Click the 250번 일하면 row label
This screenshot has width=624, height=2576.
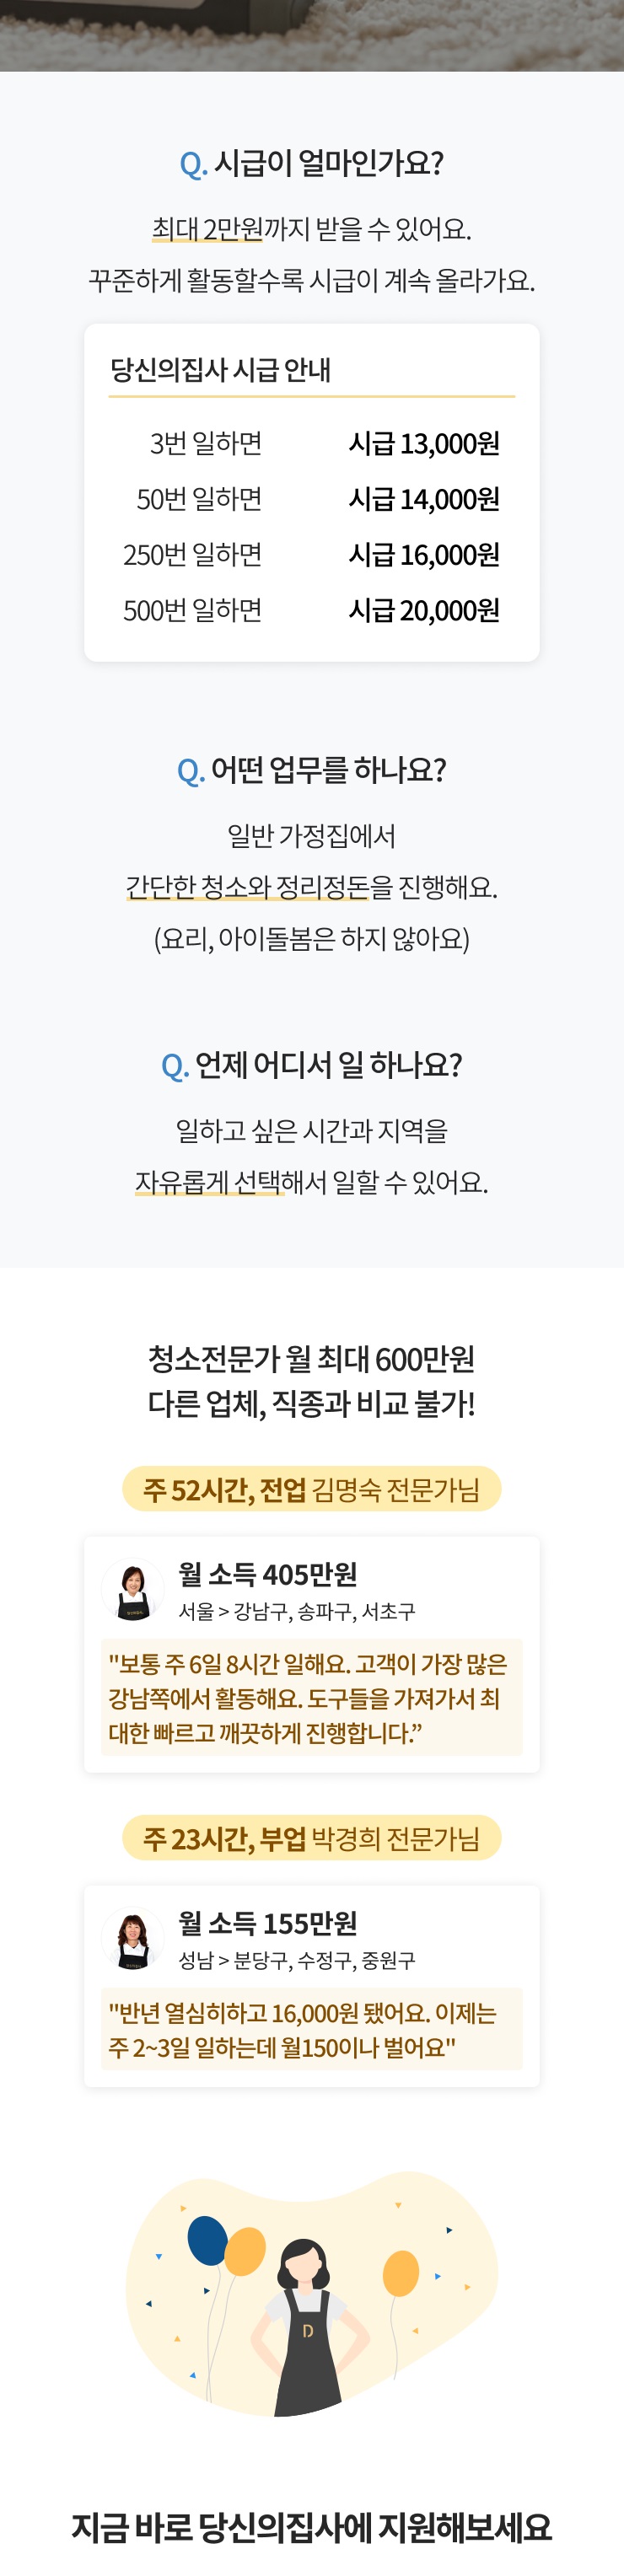pos(193,555)
